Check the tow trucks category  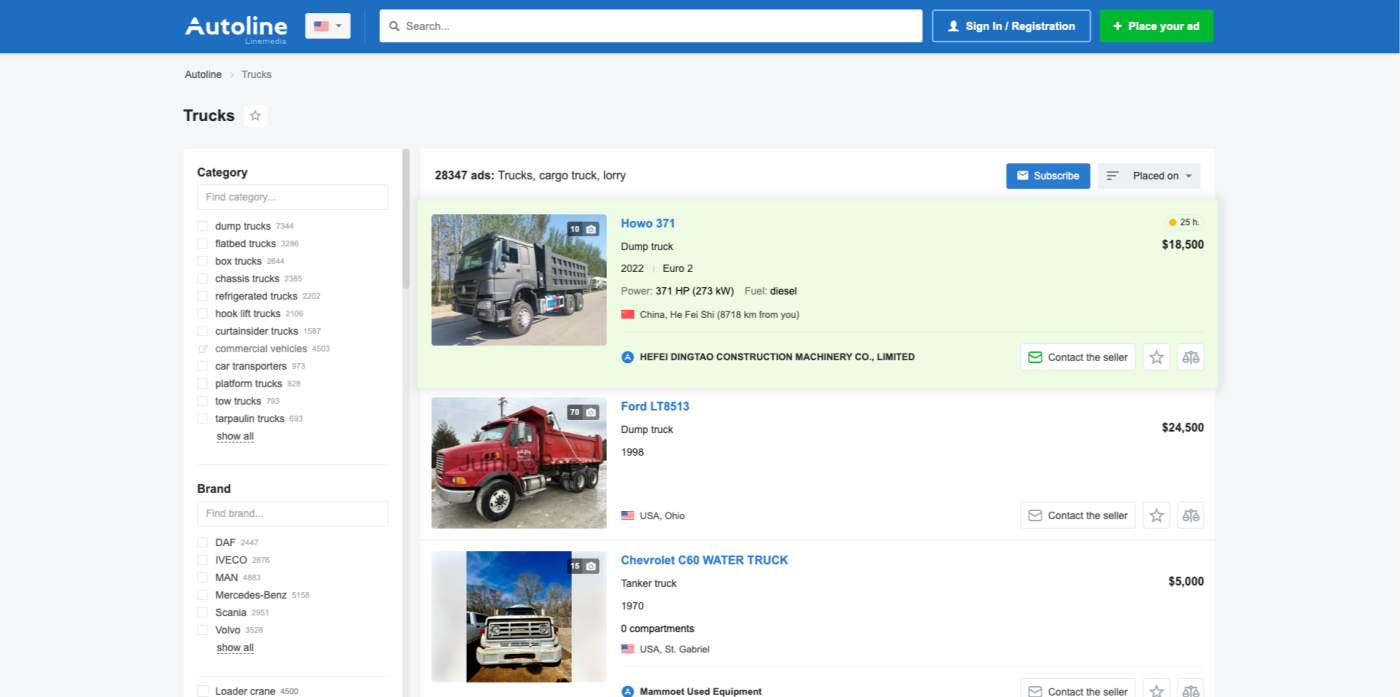click(203, 401)
